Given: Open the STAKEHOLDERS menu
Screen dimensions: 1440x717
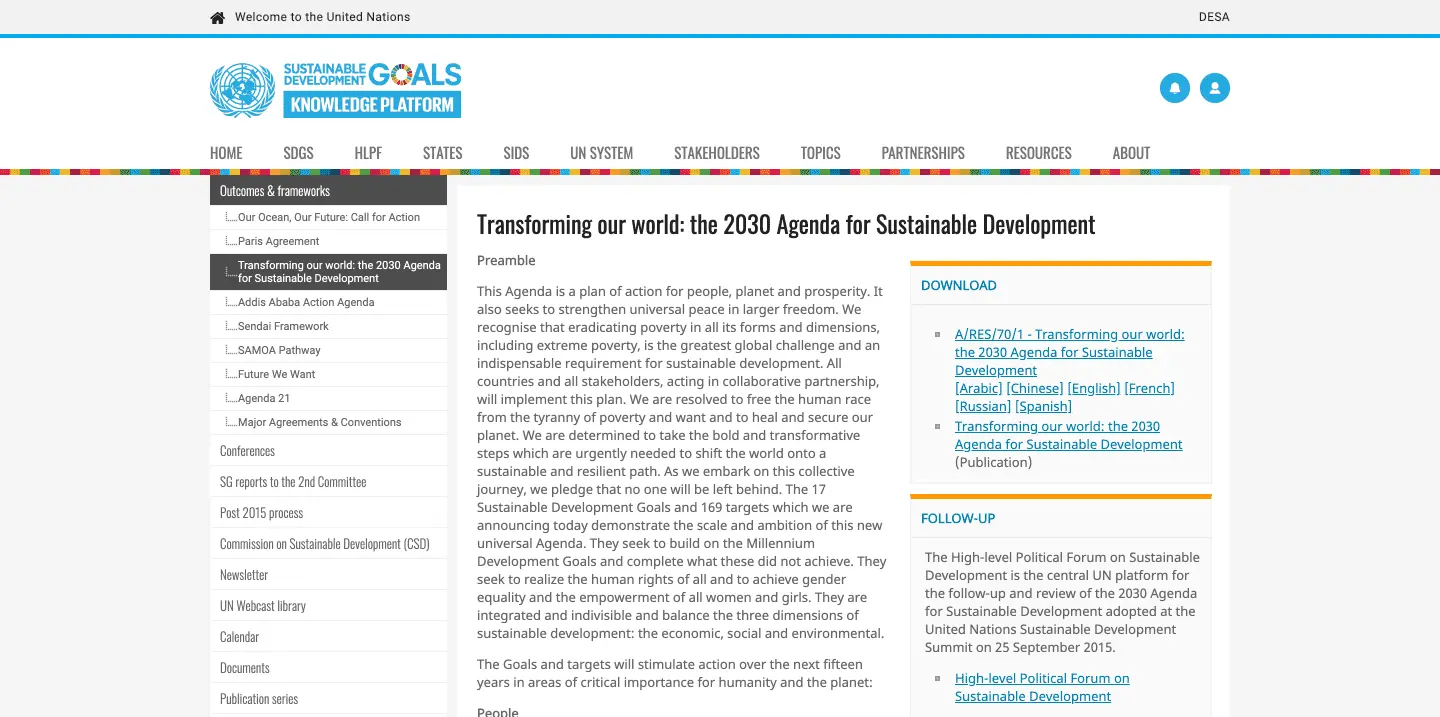Looking at the screenshot, I should (x=717, y=153).
